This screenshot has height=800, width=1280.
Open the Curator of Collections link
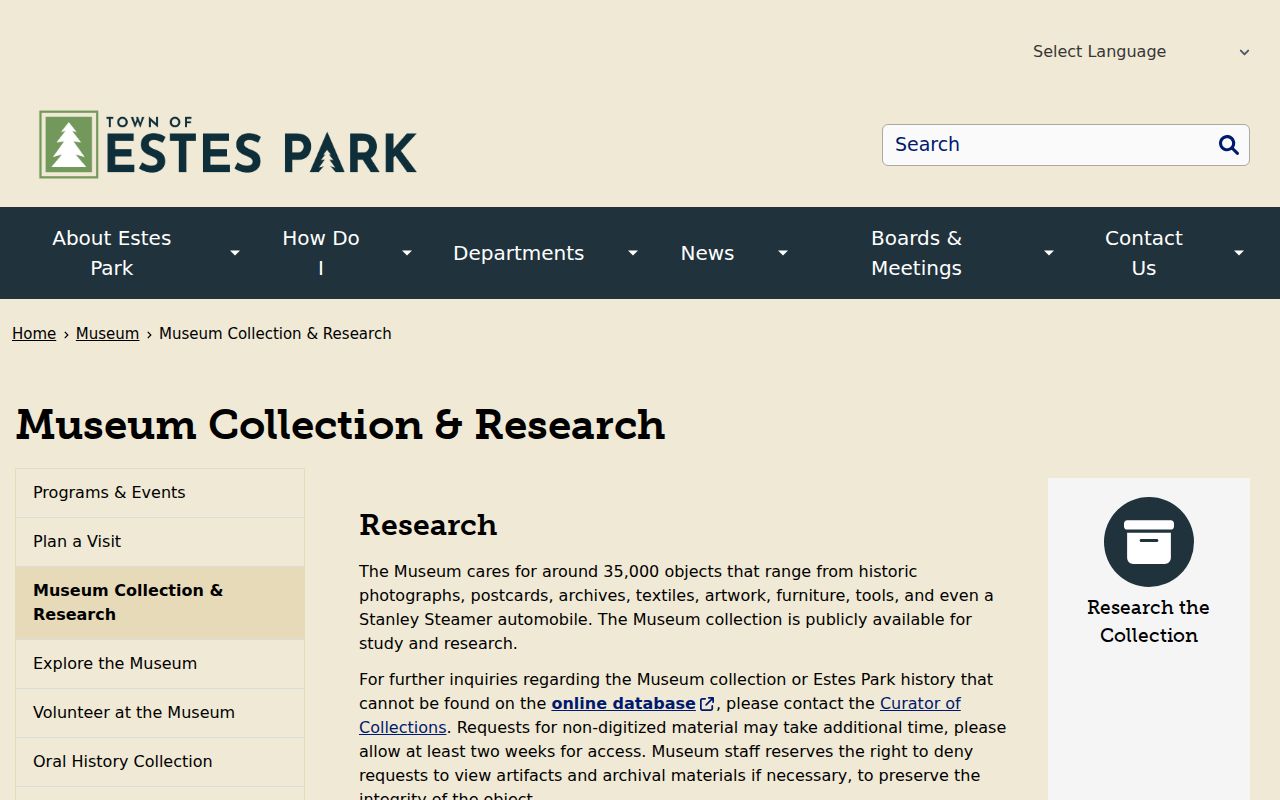[x=660, y=716]
